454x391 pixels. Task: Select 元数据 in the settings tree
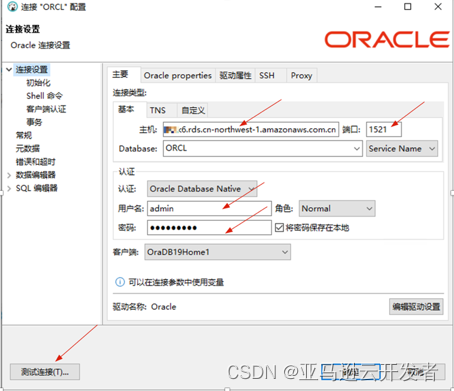click(x=28, y=149)
